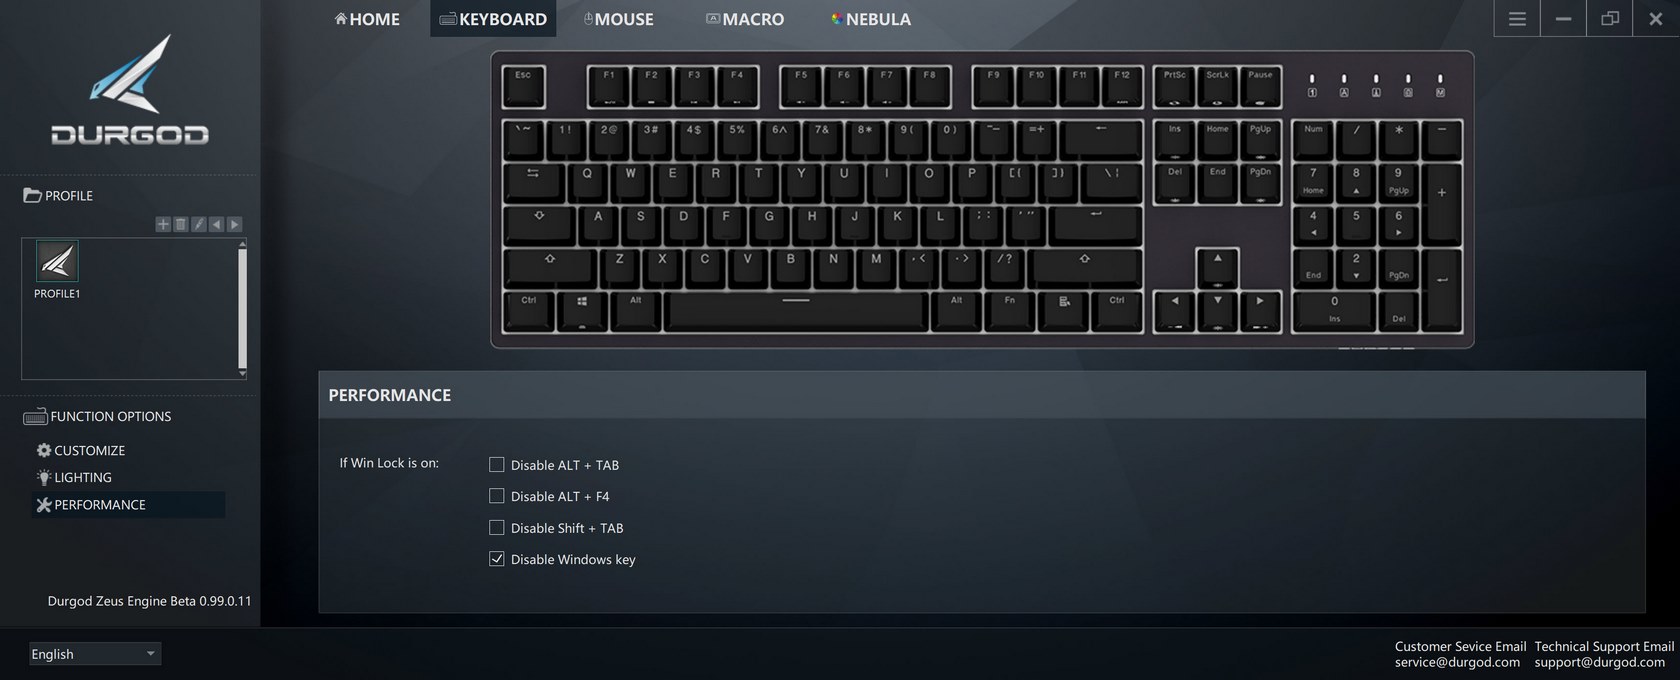Enable Disable ALT + TAB checkbox
This screenshot has width=1680, height=680.
pyautogui.click(x=496, y=464)
